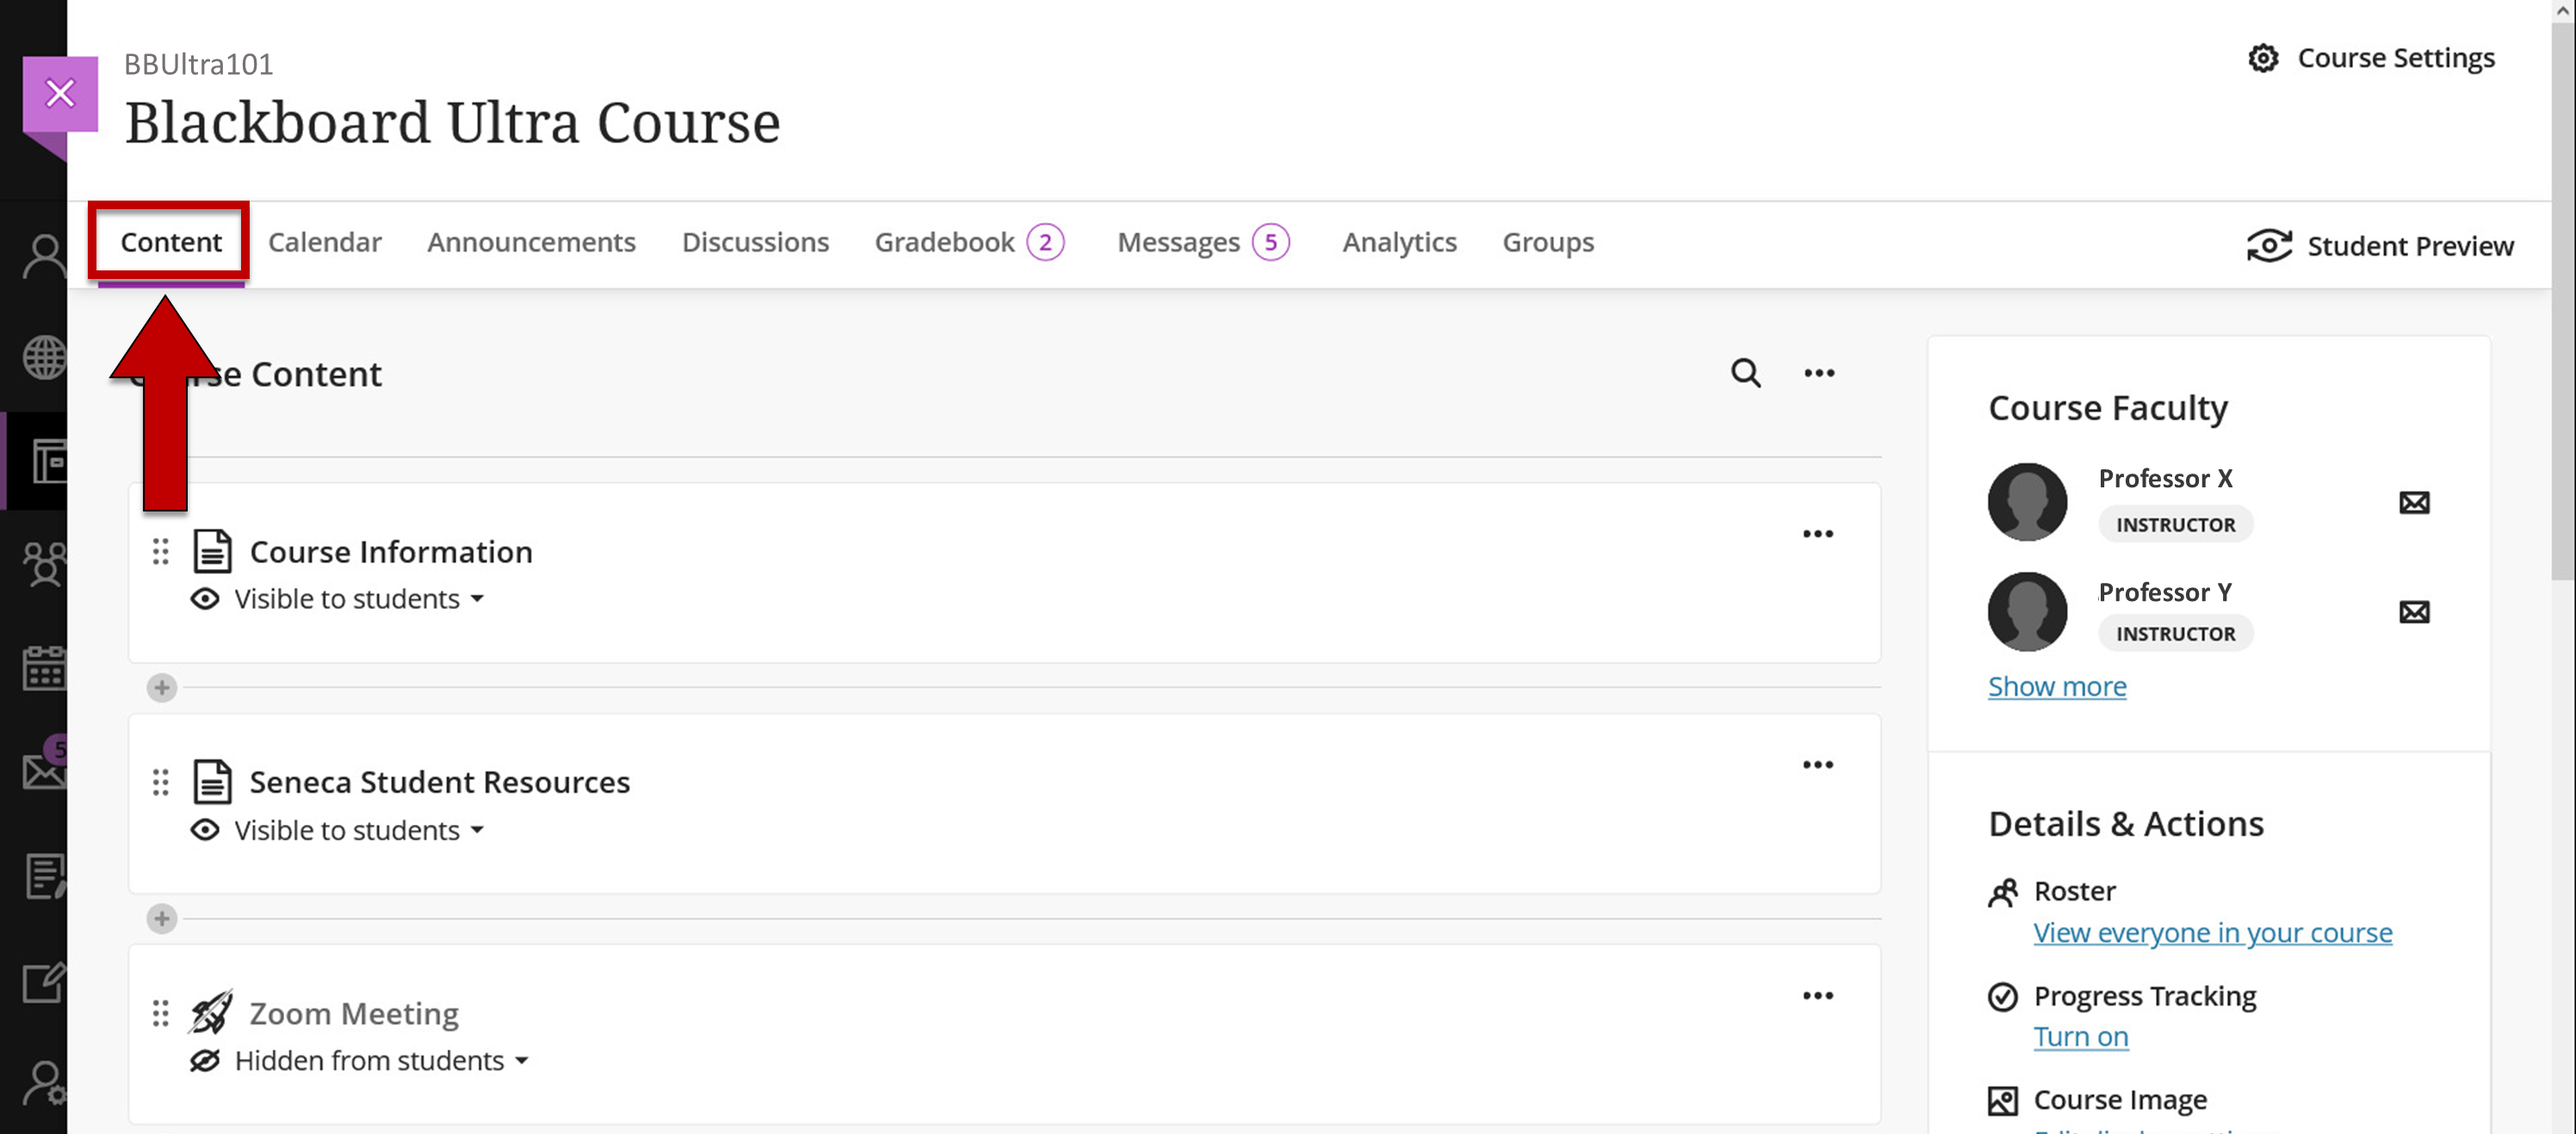Click the Student Preview eye icon
The height and width of the screenshot is (1134, 2576).
pyautogui.click(x=2269, y=245)
